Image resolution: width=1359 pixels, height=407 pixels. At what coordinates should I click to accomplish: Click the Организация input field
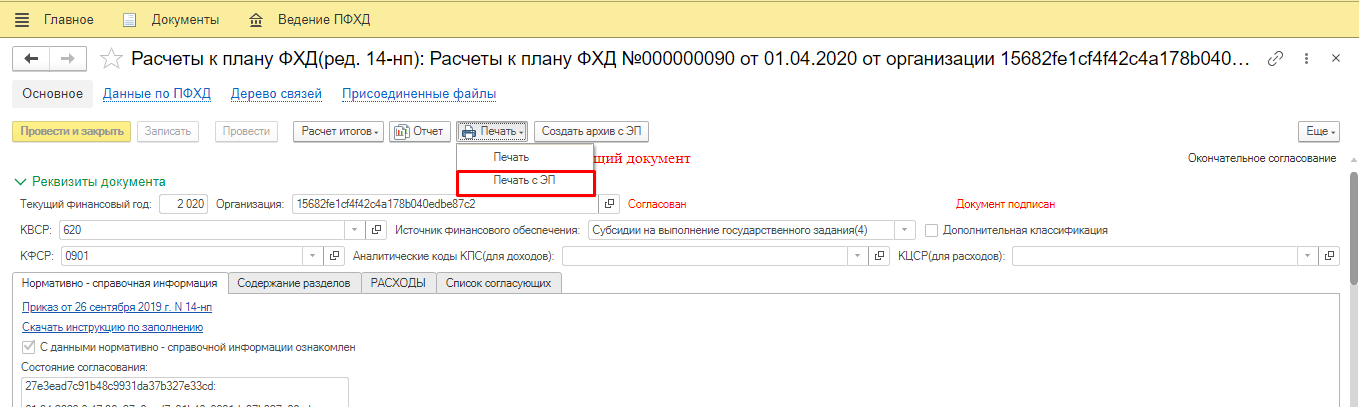[446, 203]
